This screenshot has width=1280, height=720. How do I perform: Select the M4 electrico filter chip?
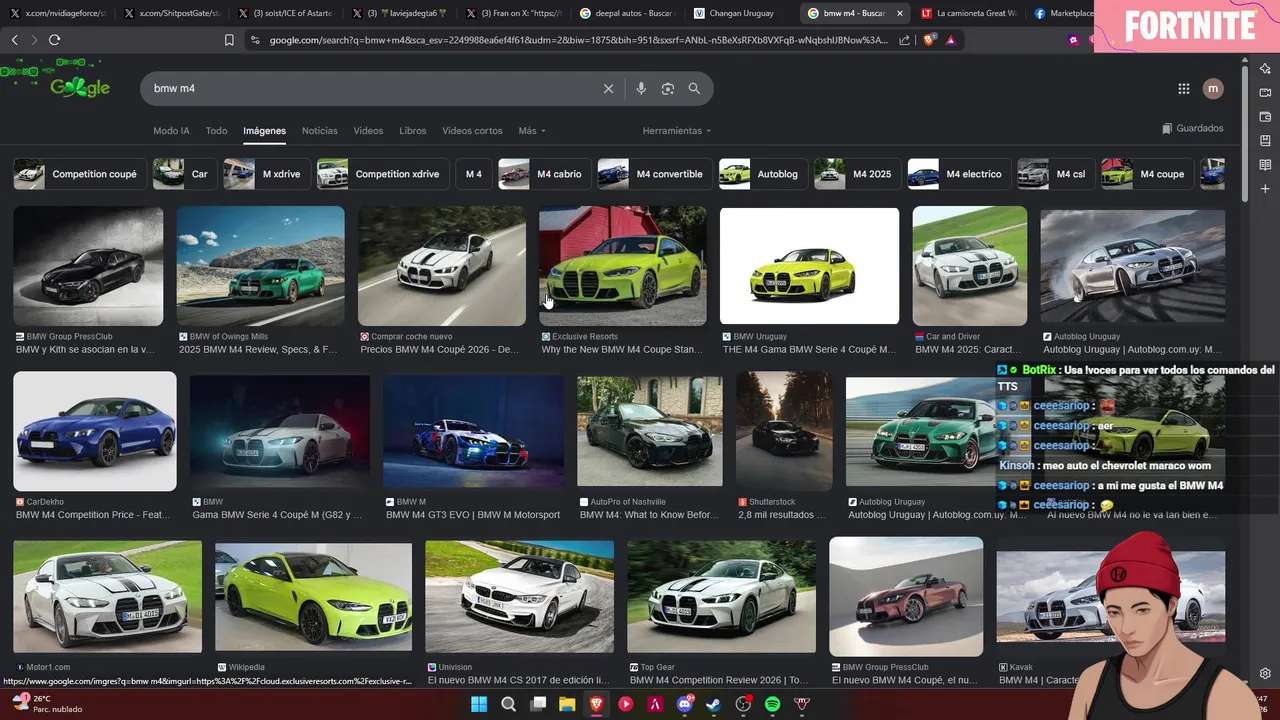(958, 174)
